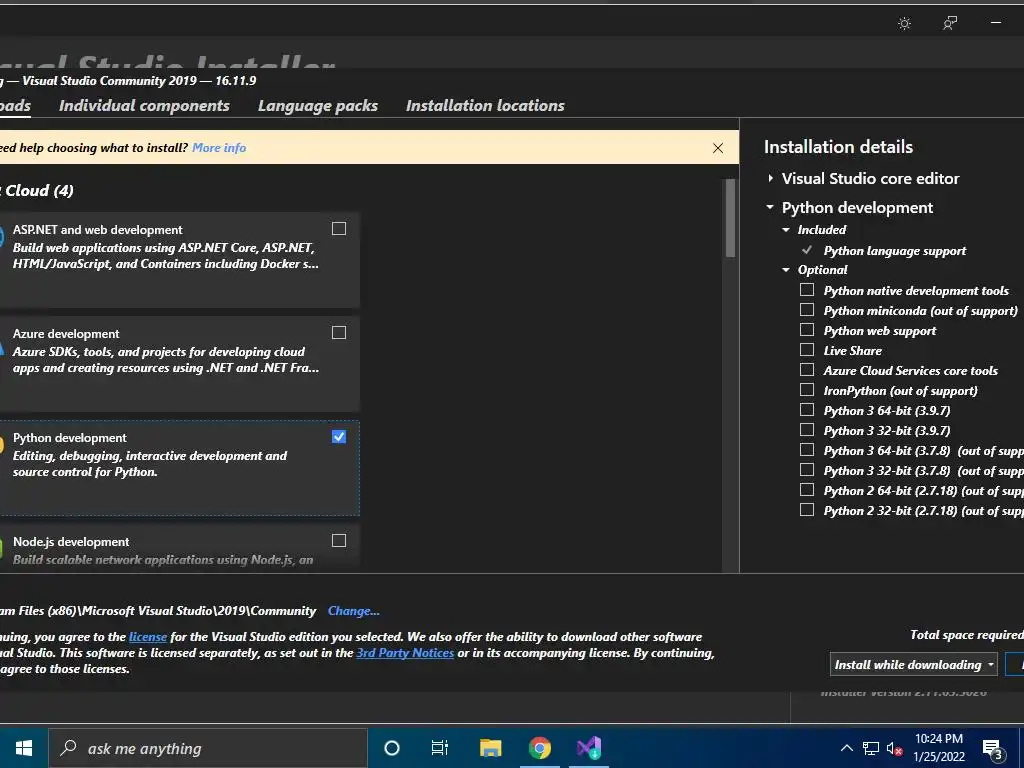The height and width of the screenshot is (768, 1024).
Task: Select Python 2 64-bit (2.7.18) checkbox
Action: point(807,490)
